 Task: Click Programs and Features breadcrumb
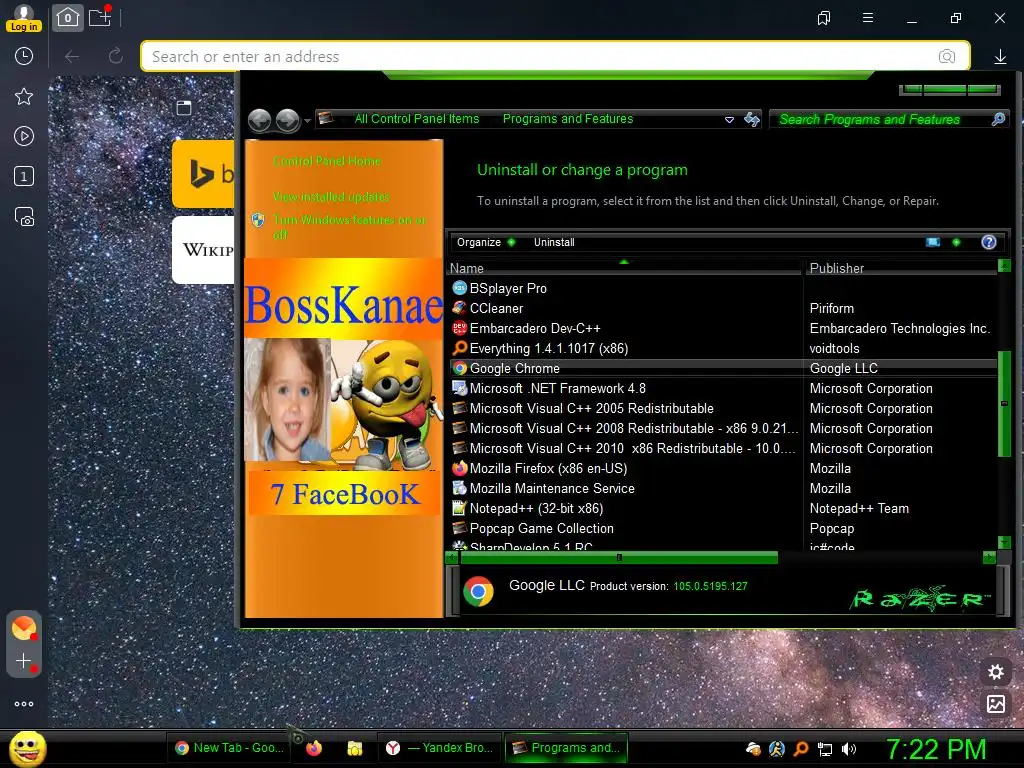pos(568,119)
